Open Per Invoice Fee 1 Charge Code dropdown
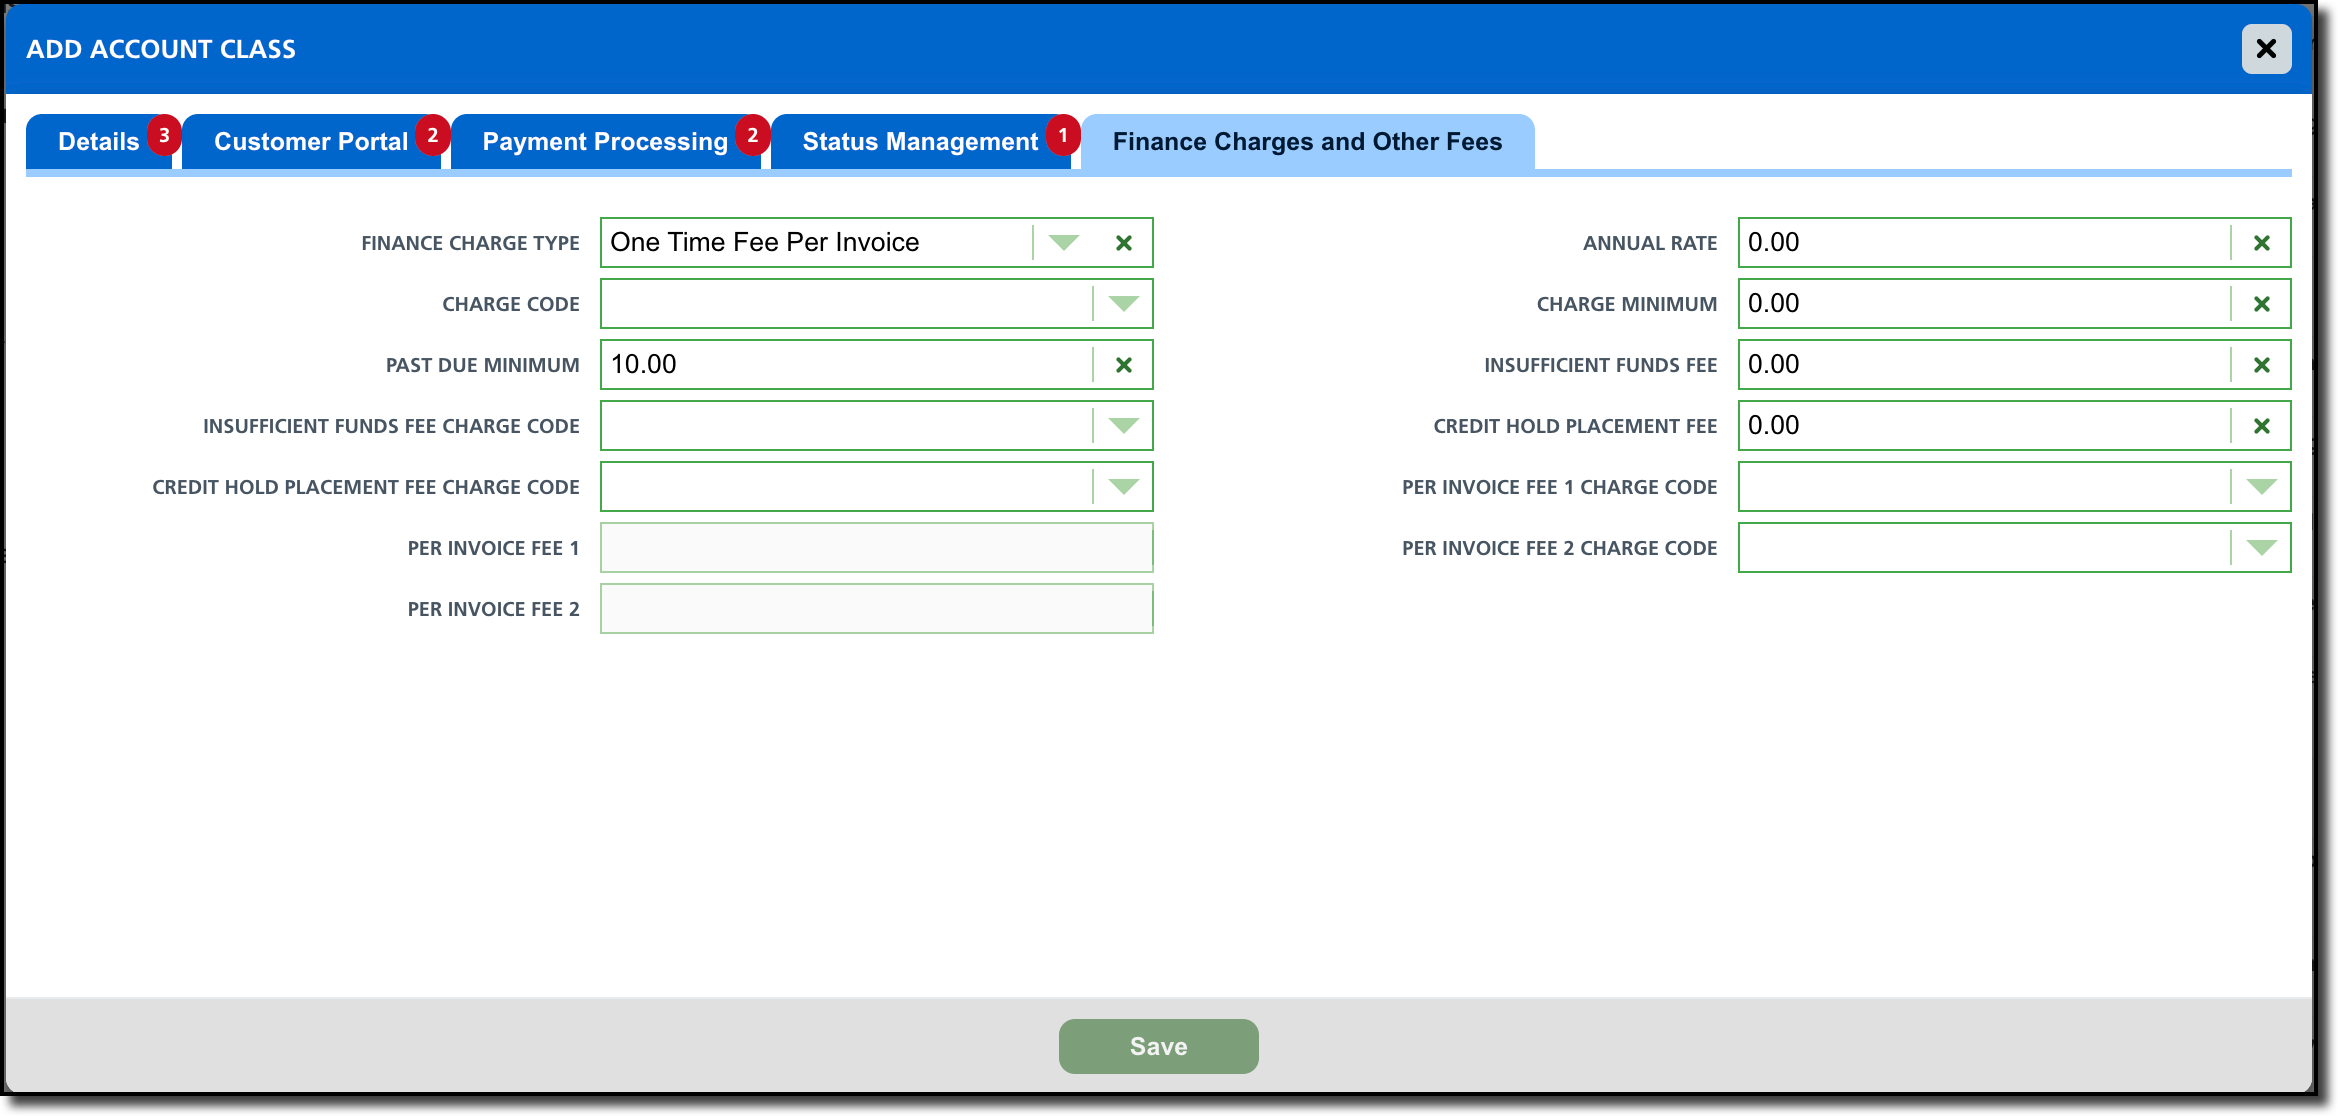The image size is (2338, 1116). pos(2261,487)
